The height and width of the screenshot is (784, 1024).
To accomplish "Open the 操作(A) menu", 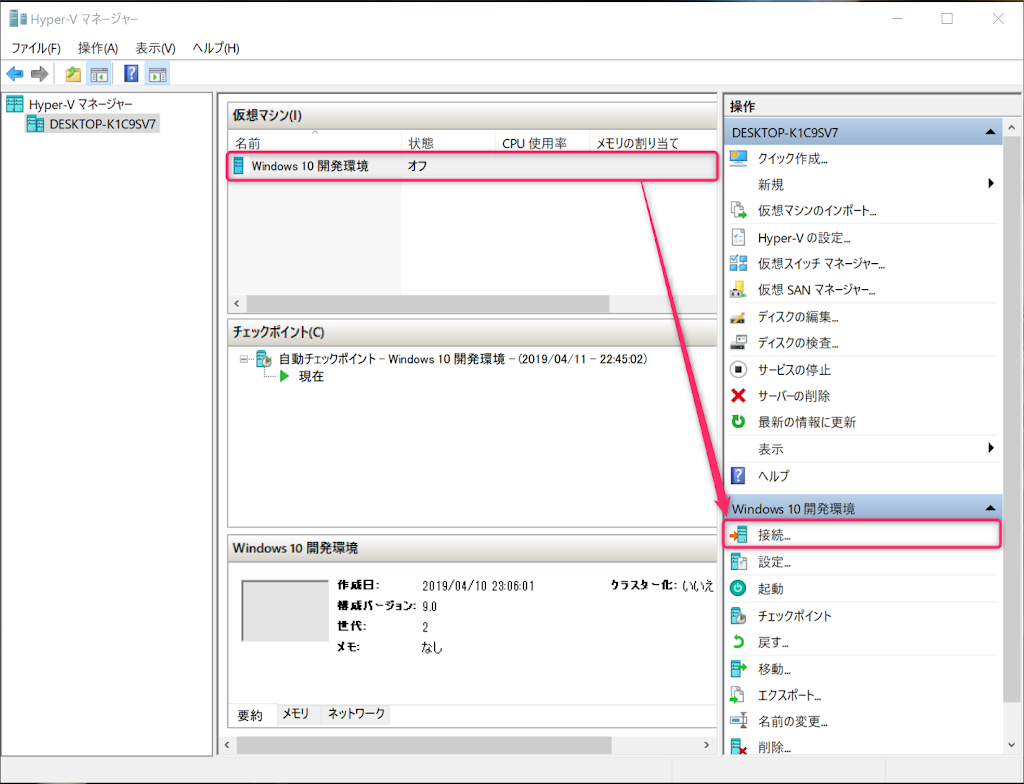I will pyautogui.click(x=98, y=48).
